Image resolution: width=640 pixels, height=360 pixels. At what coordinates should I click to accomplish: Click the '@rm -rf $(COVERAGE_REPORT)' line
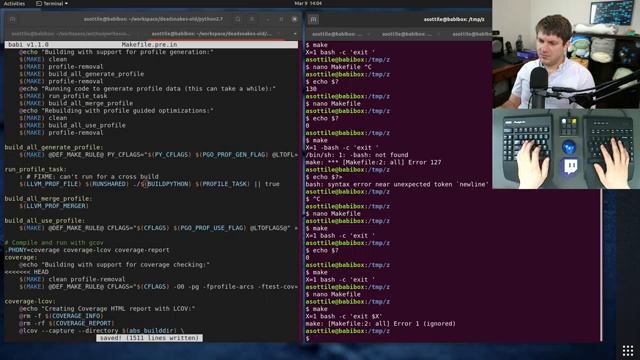67,323
